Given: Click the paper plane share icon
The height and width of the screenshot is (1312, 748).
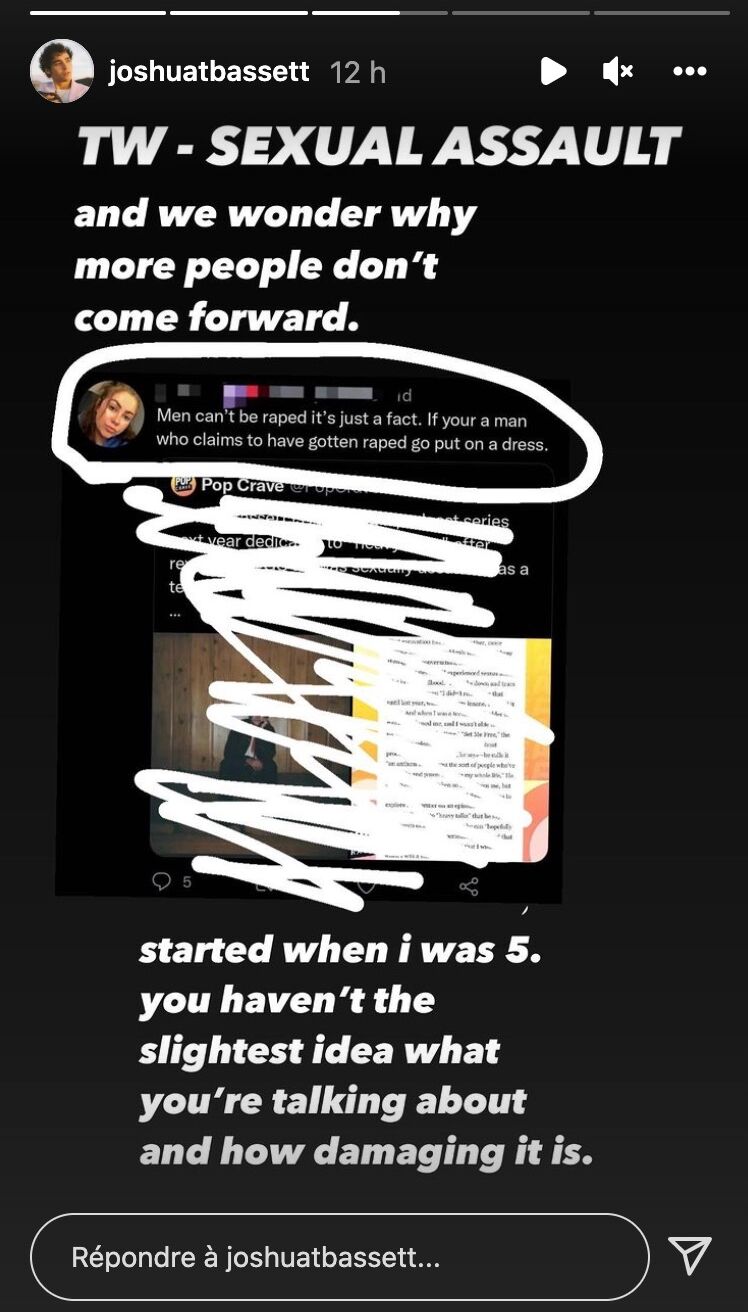Looking at the screenshot, I should (x=690, y=1255).
